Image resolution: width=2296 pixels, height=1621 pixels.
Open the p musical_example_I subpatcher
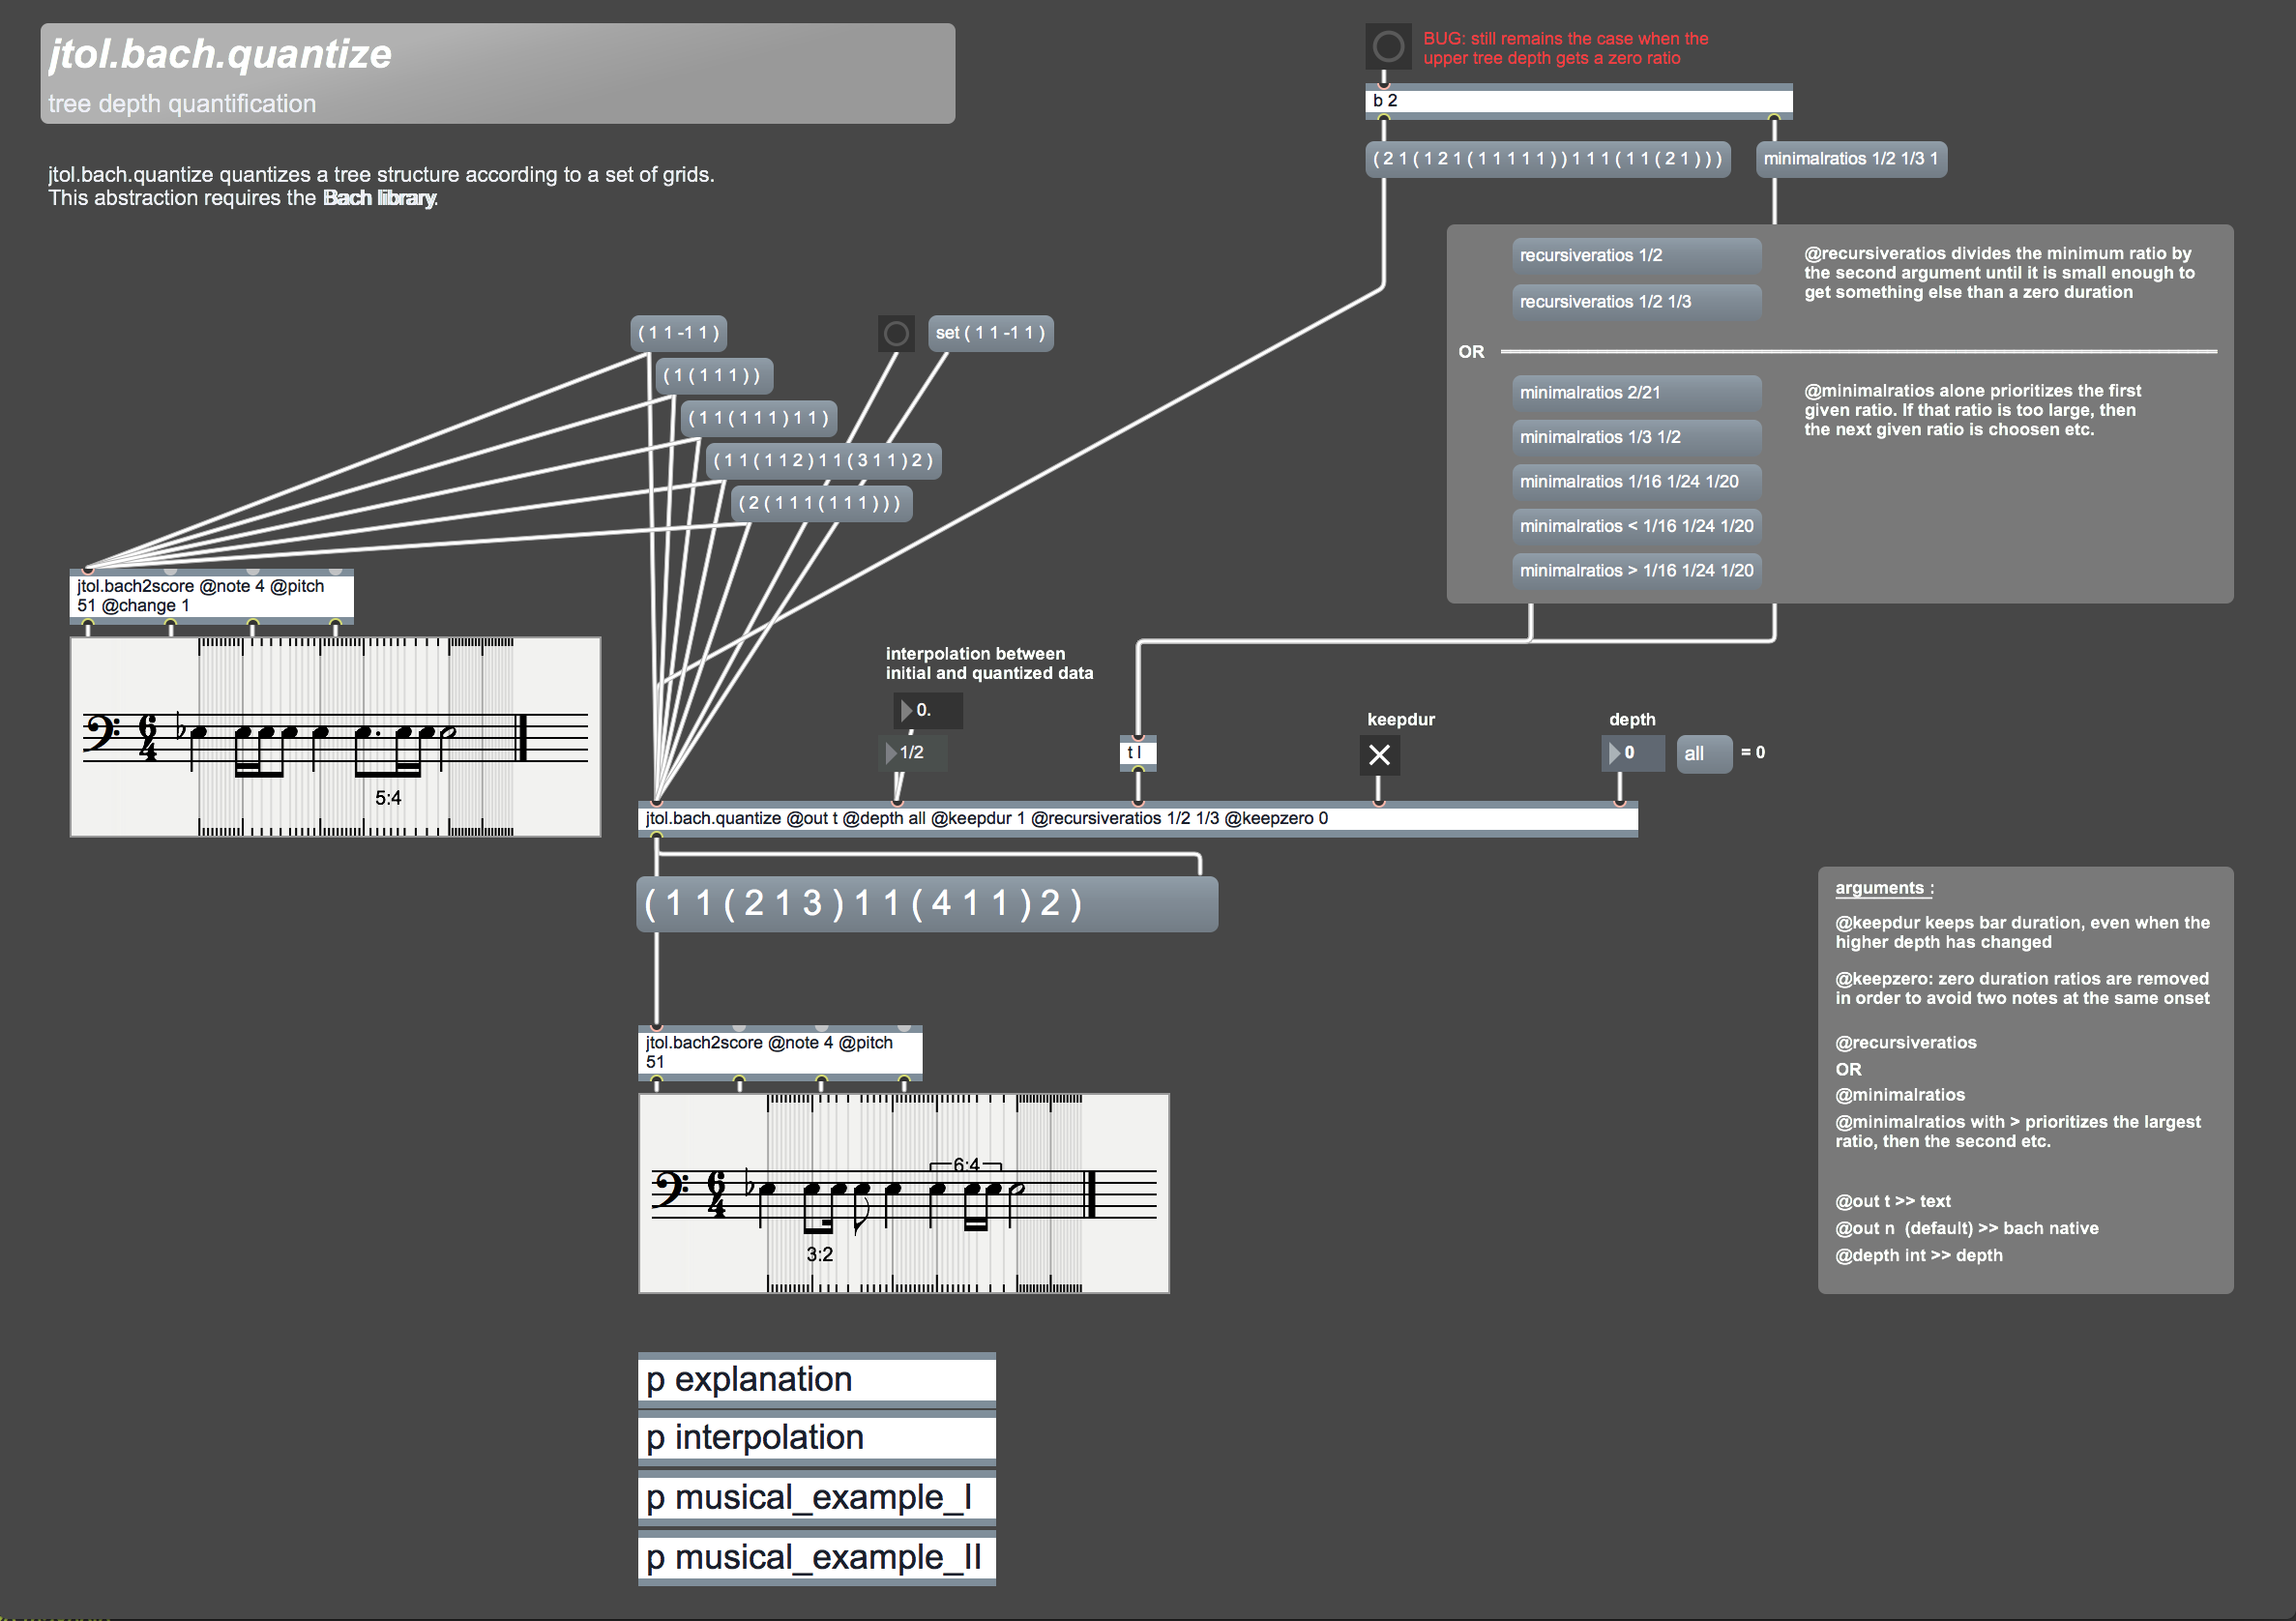coord(815,1497)
